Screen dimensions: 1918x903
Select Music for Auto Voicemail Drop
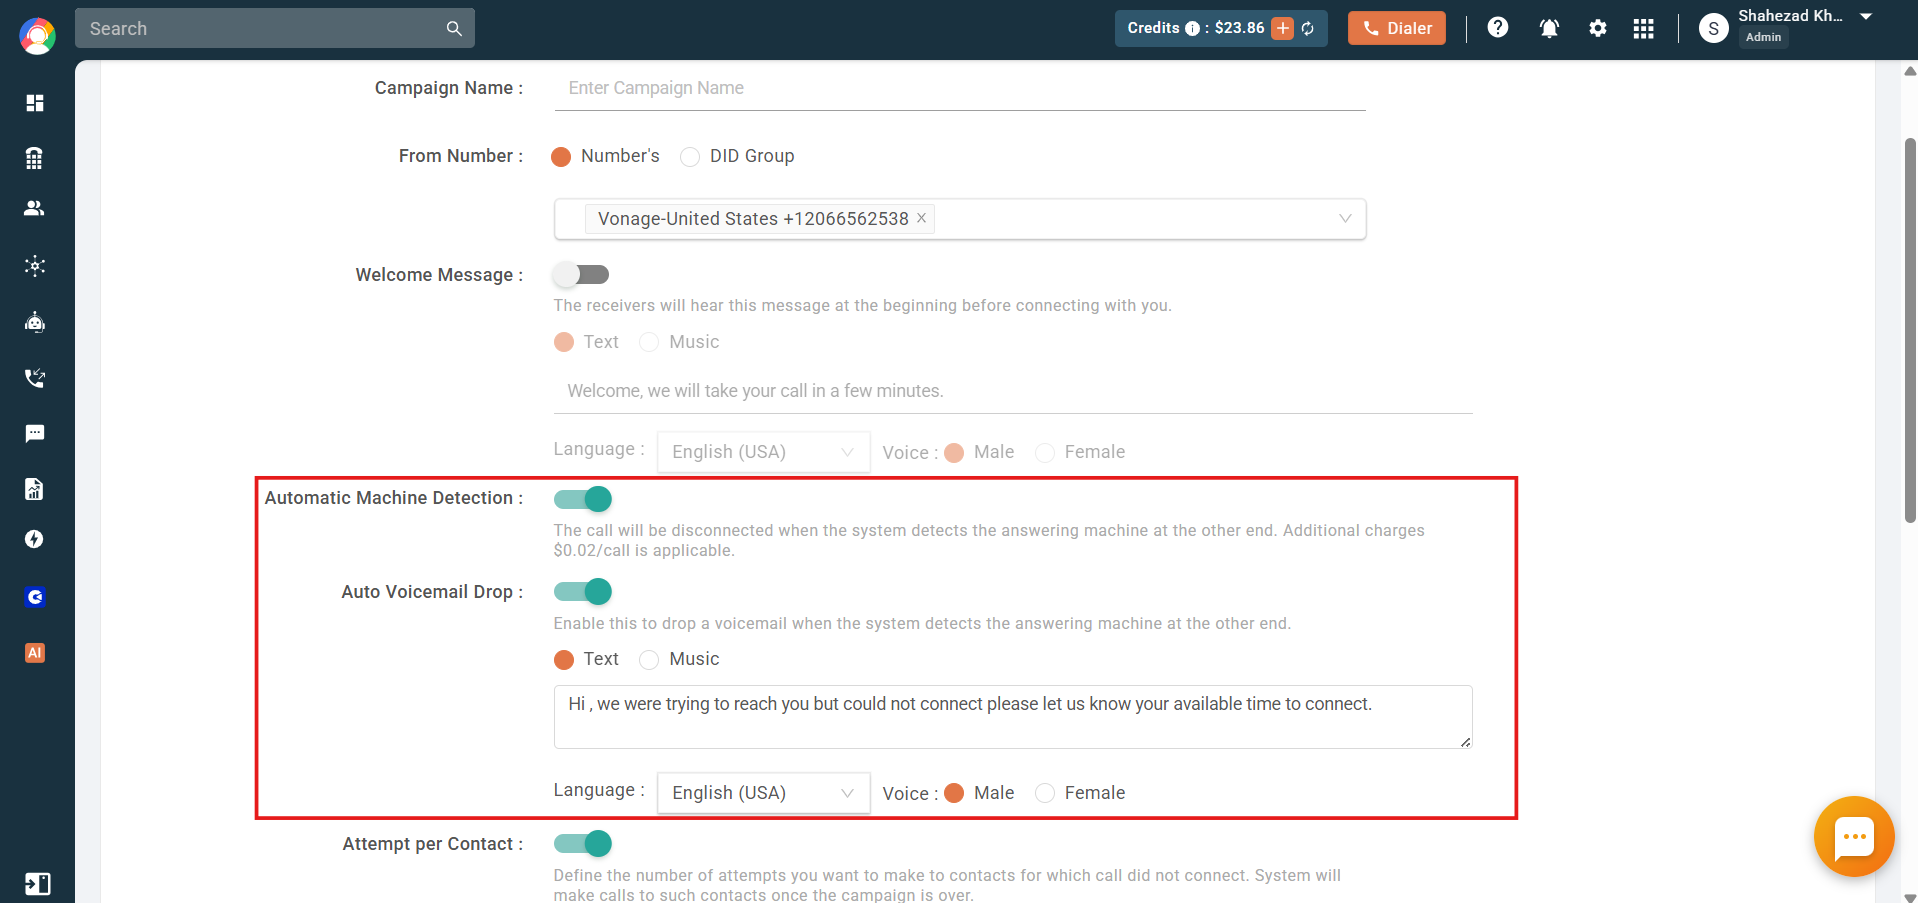(649, 660)
